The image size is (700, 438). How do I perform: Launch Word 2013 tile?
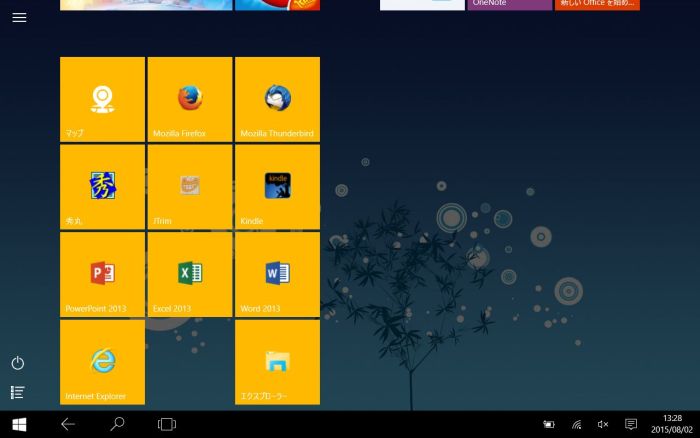click(277, 274)
